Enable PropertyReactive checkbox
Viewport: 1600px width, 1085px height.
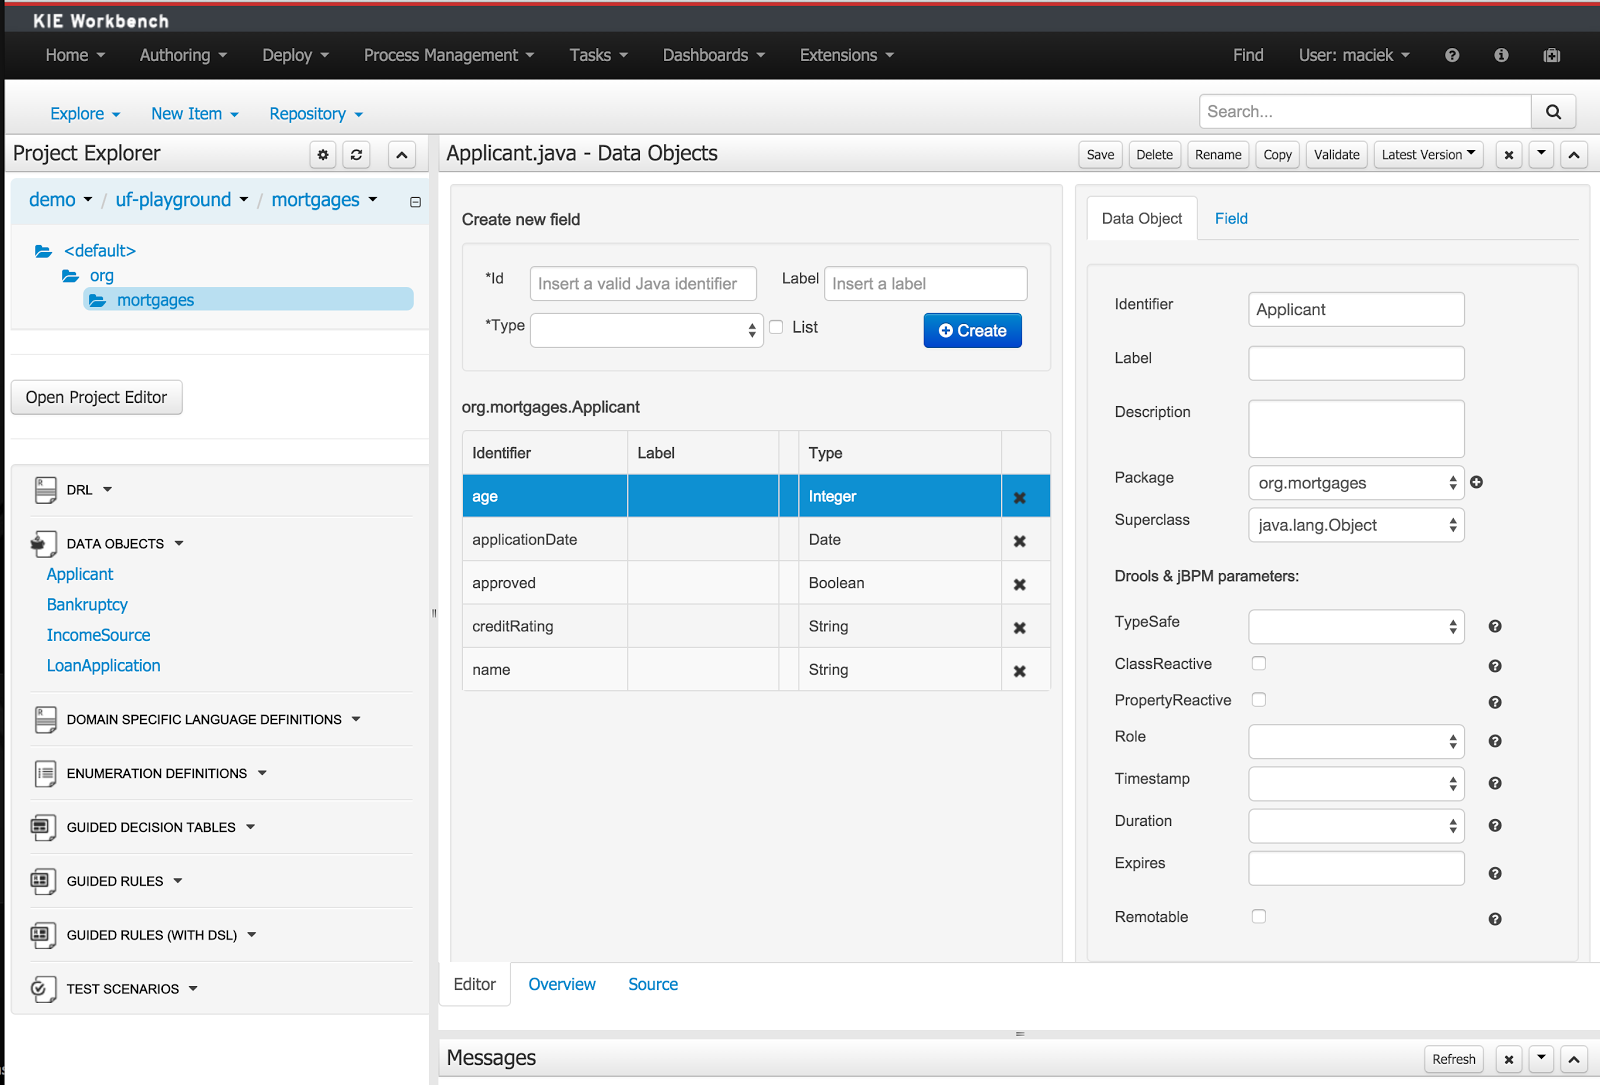pyautogui.click(x=1259, y=699)
